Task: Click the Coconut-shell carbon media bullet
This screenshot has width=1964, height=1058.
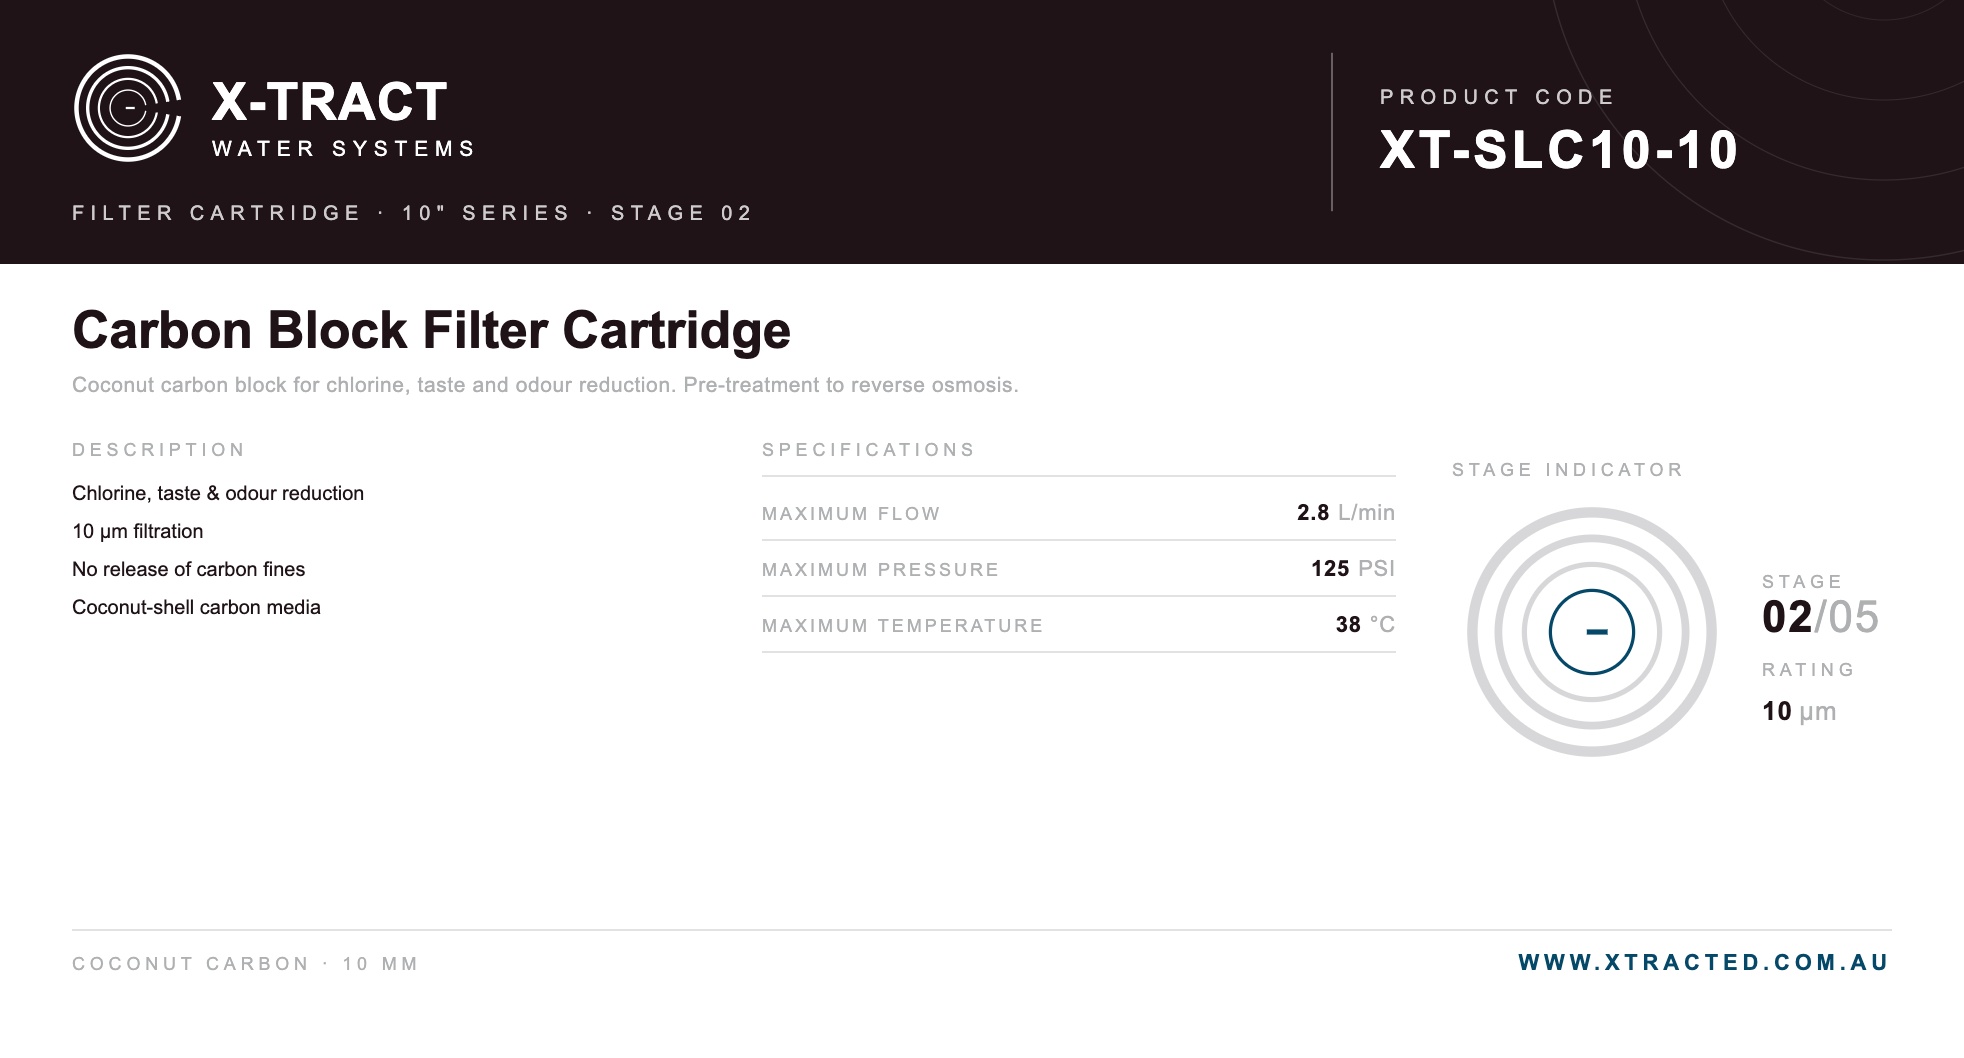Action: click(x=196, y=607)
